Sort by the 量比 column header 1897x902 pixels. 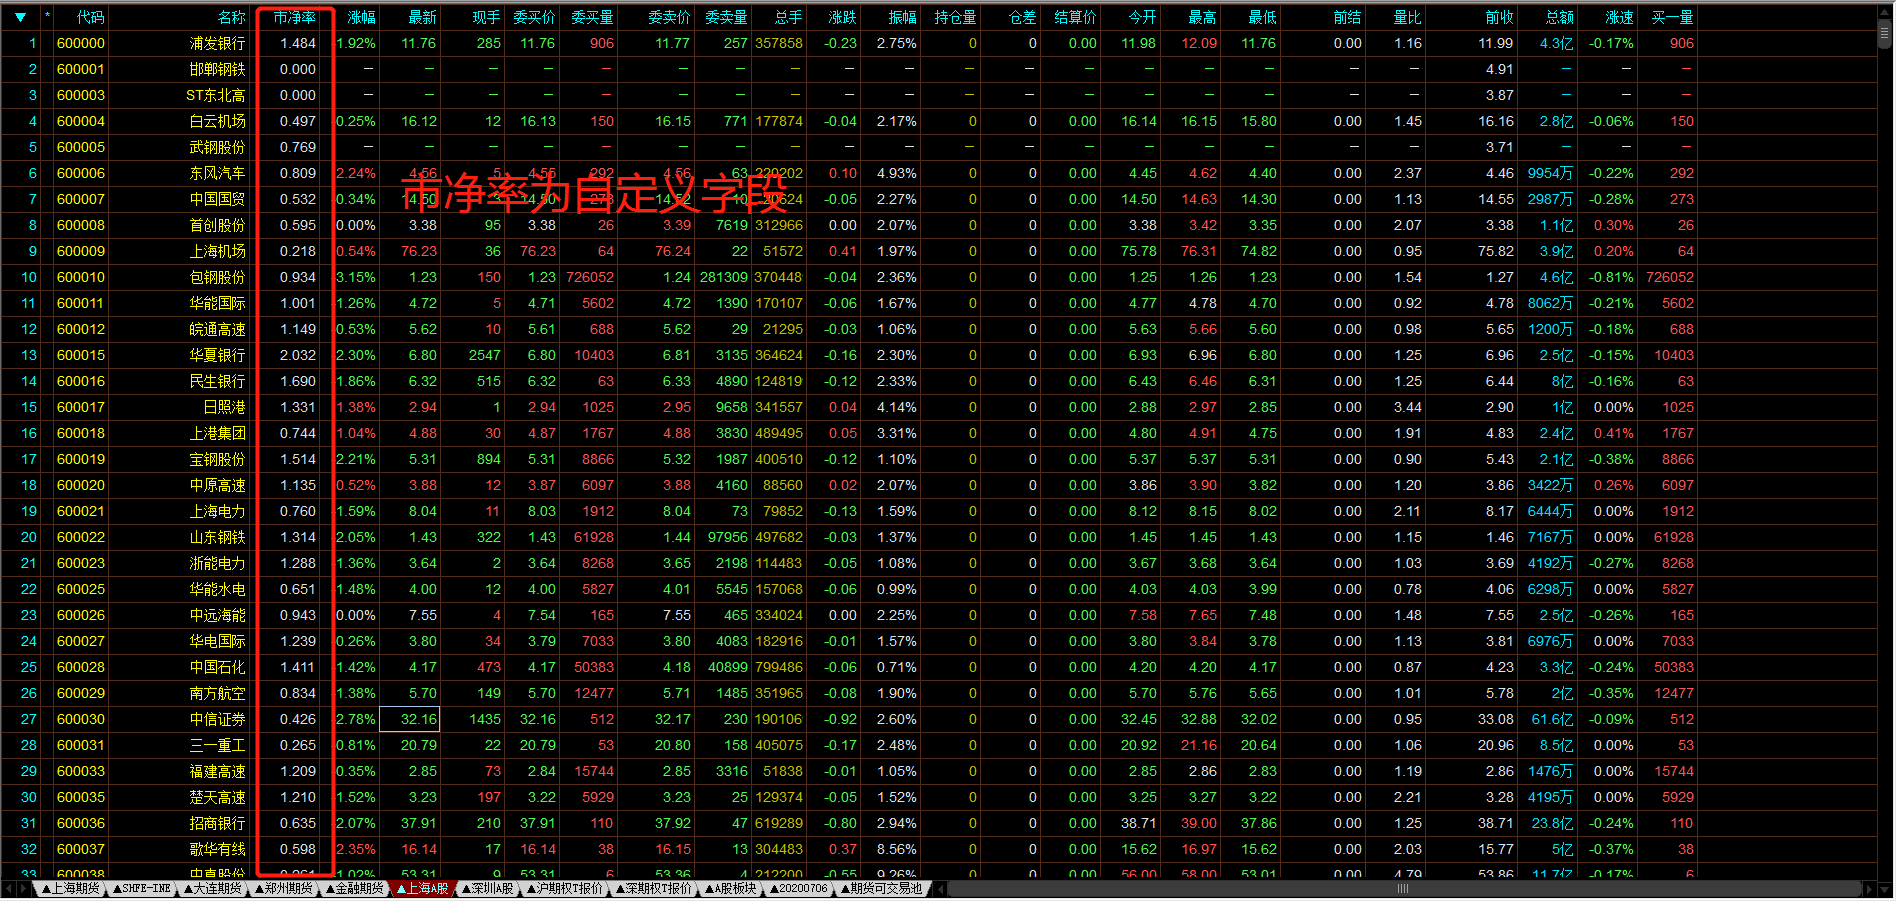1407,17
